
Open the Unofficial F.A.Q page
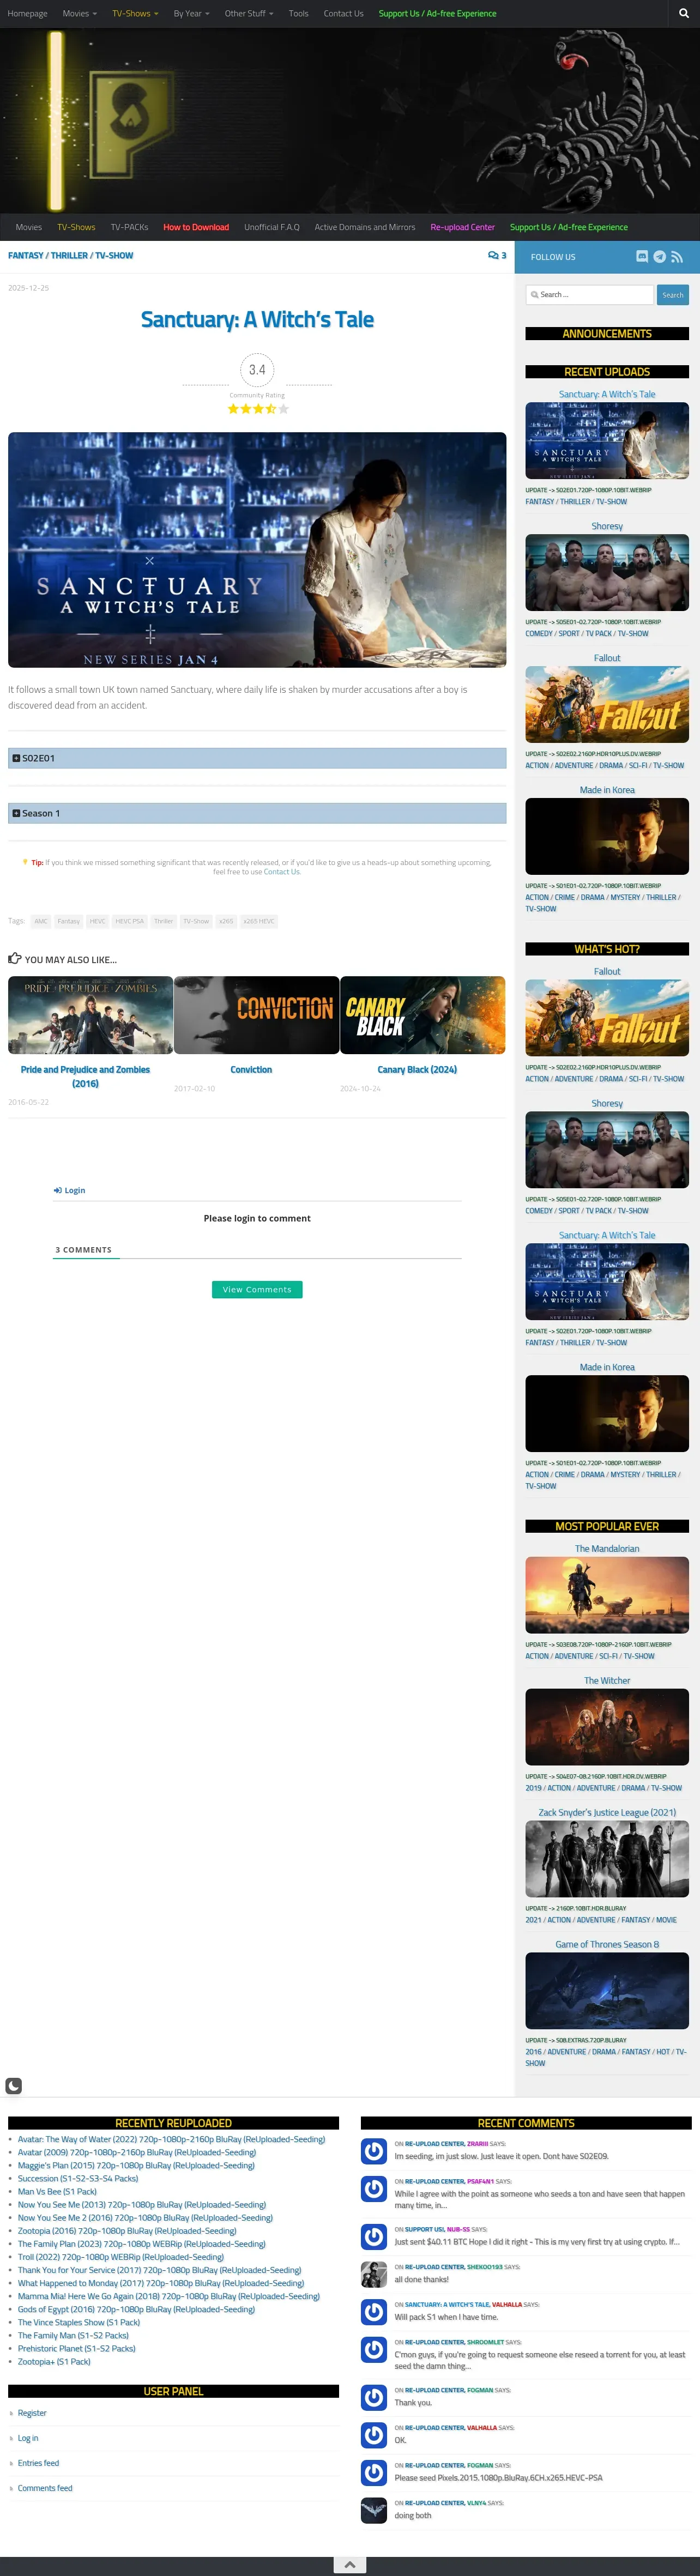(272, 227)
